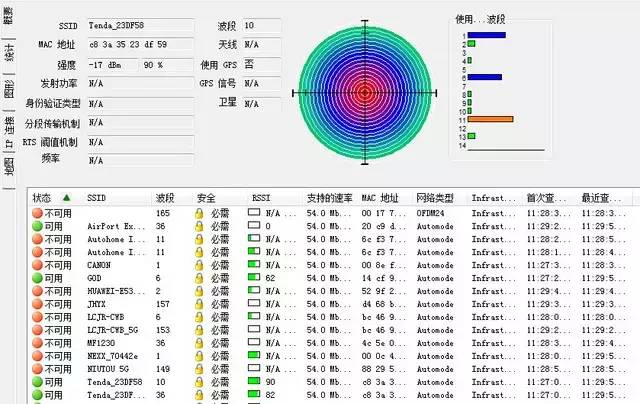The width and height of the screenshot is (640, 404).
Task: Click the lock icon in the AirPort row
Action: pyautogui.click(x=201, y=226)
